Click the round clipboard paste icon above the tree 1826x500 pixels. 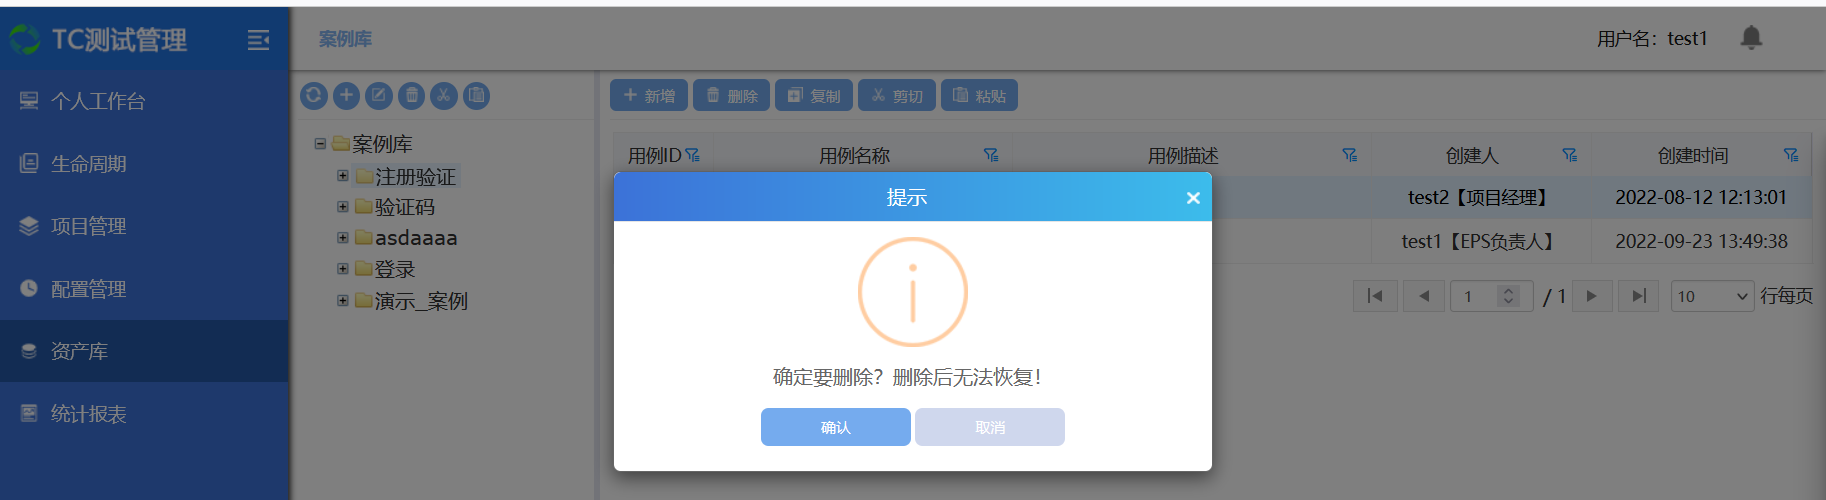coord(476,96)
